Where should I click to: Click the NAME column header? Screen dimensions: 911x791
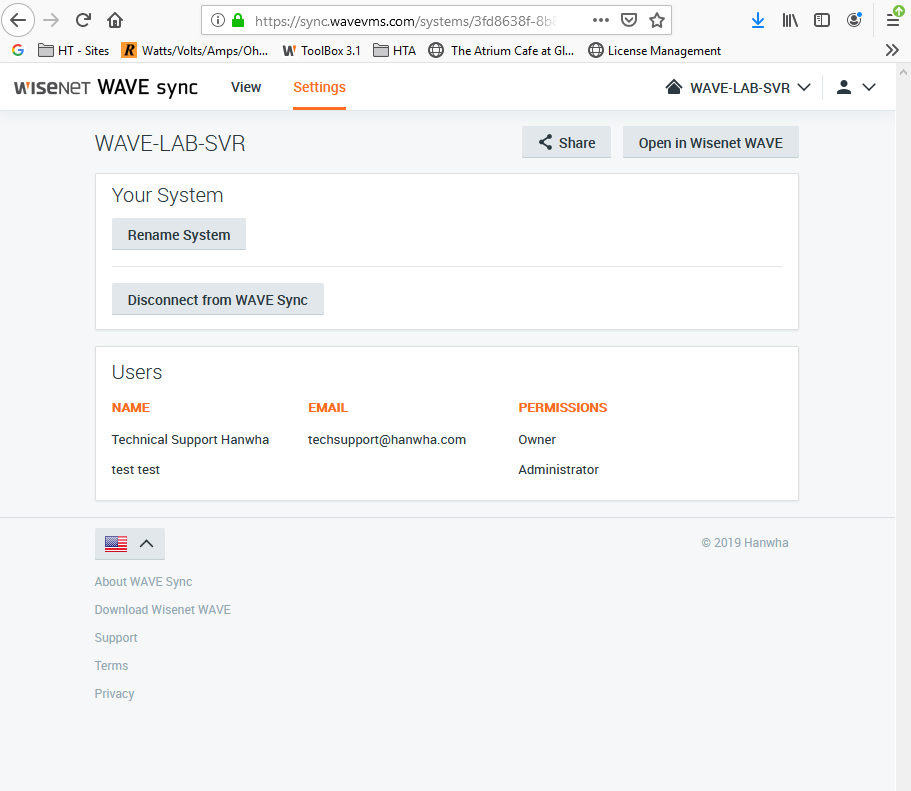pos(131,407)
